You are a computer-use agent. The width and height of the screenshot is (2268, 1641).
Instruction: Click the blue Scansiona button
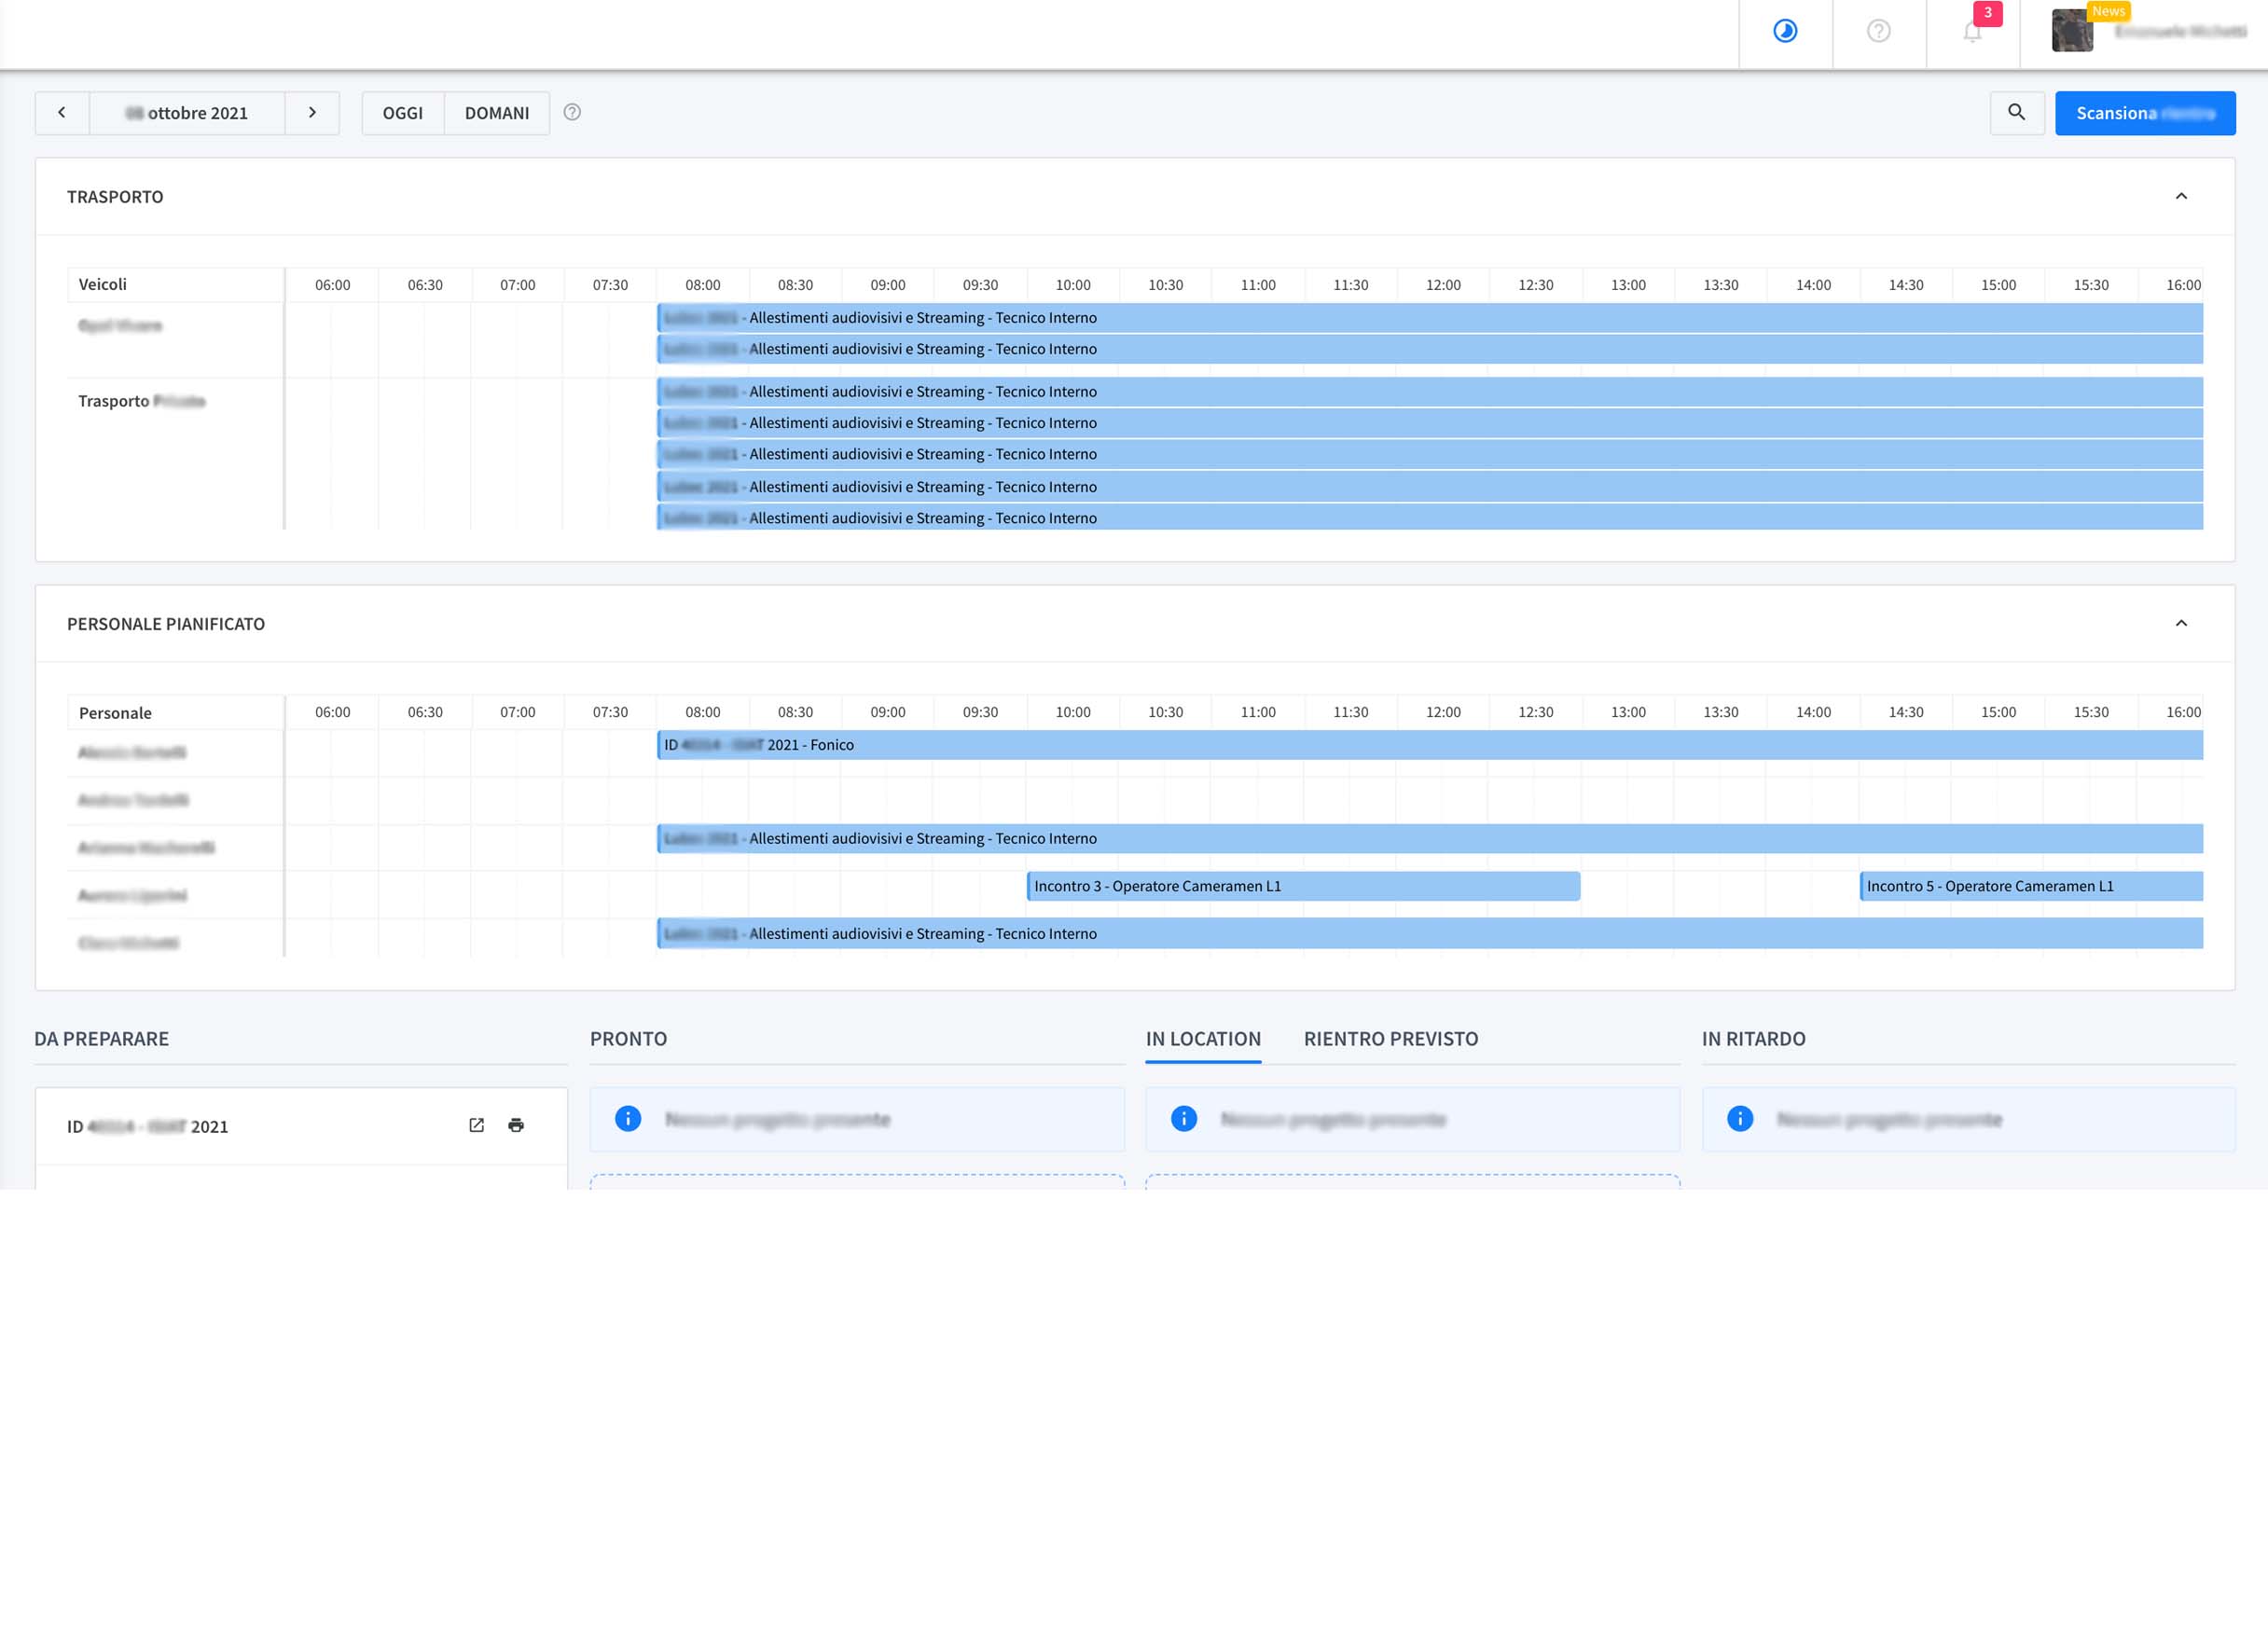pyautogui.click(x=2144, y=113)
